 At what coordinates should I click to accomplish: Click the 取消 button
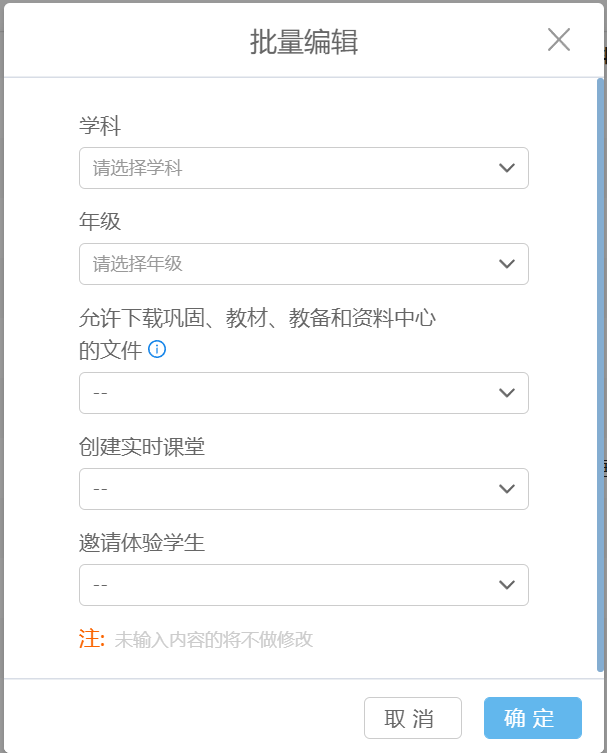point(413,718)
